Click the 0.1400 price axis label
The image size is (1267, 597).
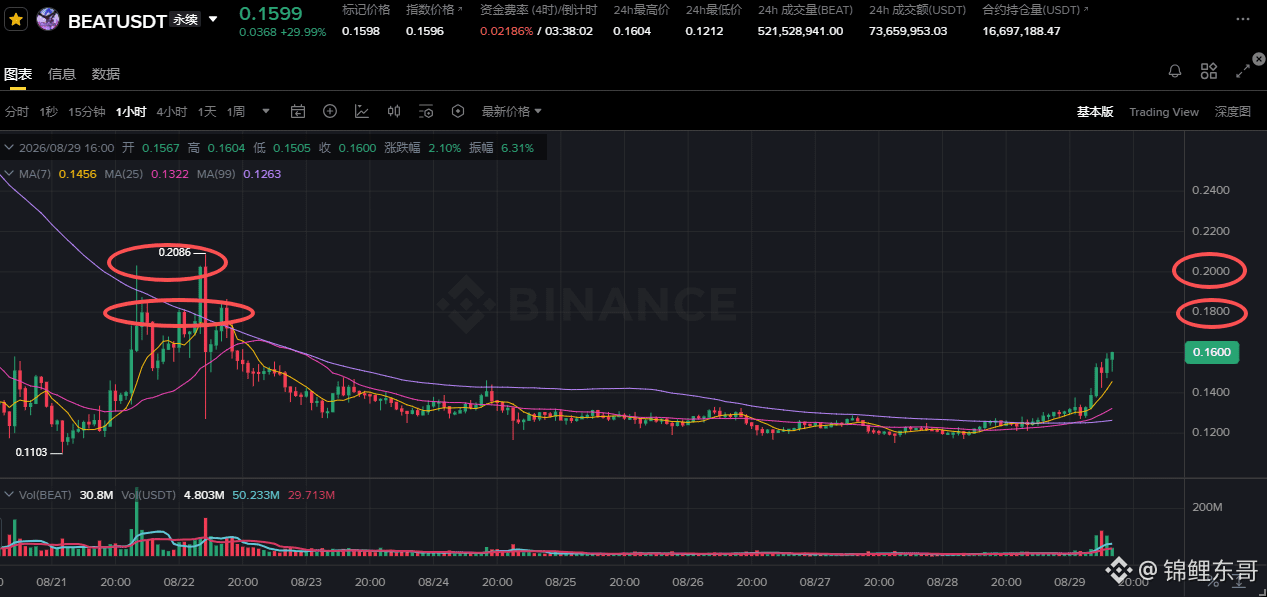click(1211, 392)
